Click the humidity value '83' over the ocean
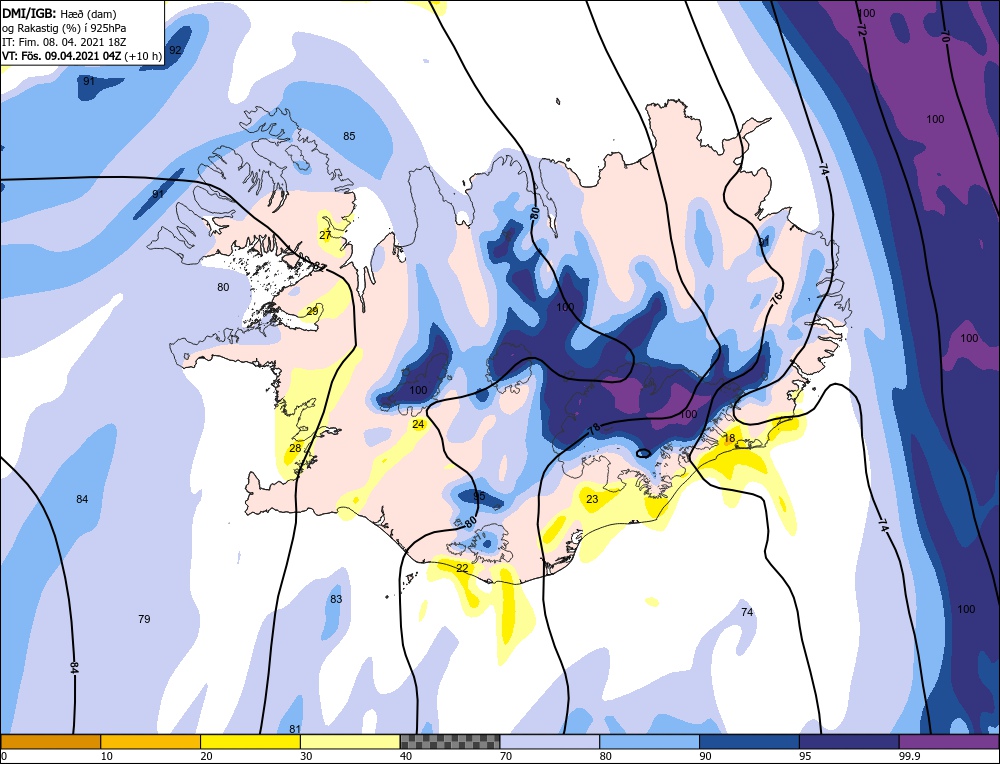Screen dimensions: 1000x764 click(x=336, y=599)
